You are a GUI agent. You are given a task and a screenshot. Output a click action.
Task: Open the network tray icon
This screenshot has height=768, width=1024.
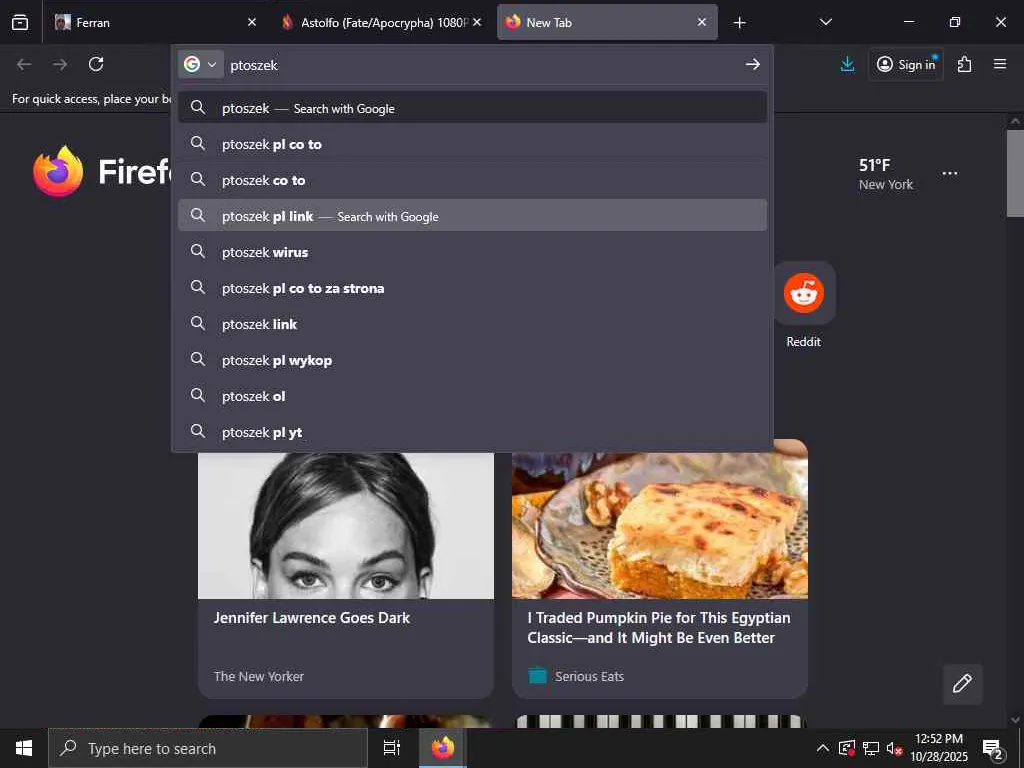click(x=871, y=748)
